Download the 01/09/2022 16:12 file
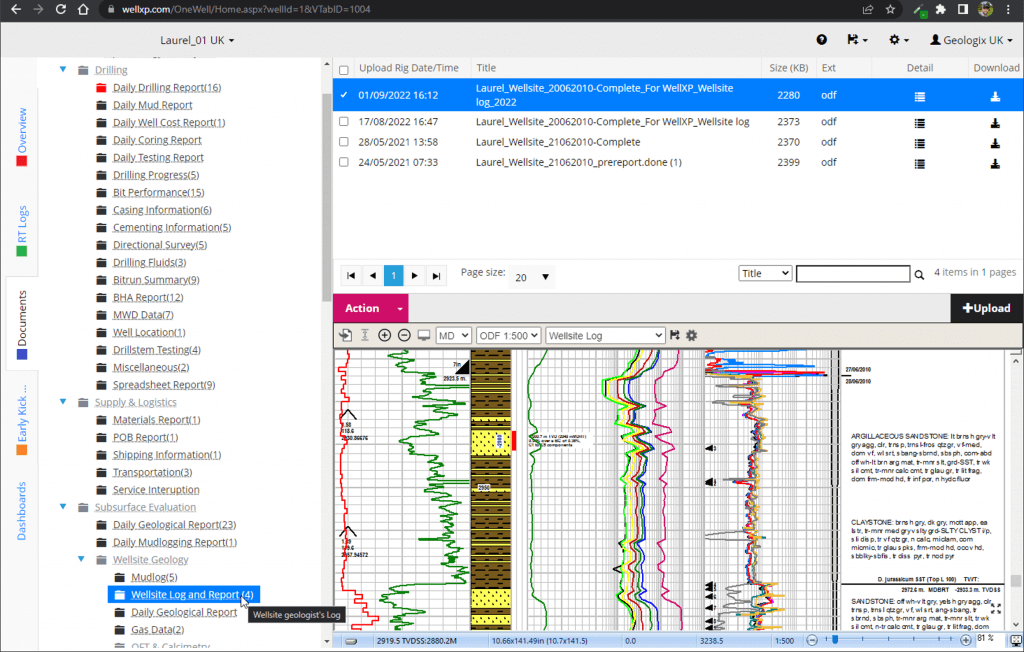The image size is (1024, 652). [995, 96]
